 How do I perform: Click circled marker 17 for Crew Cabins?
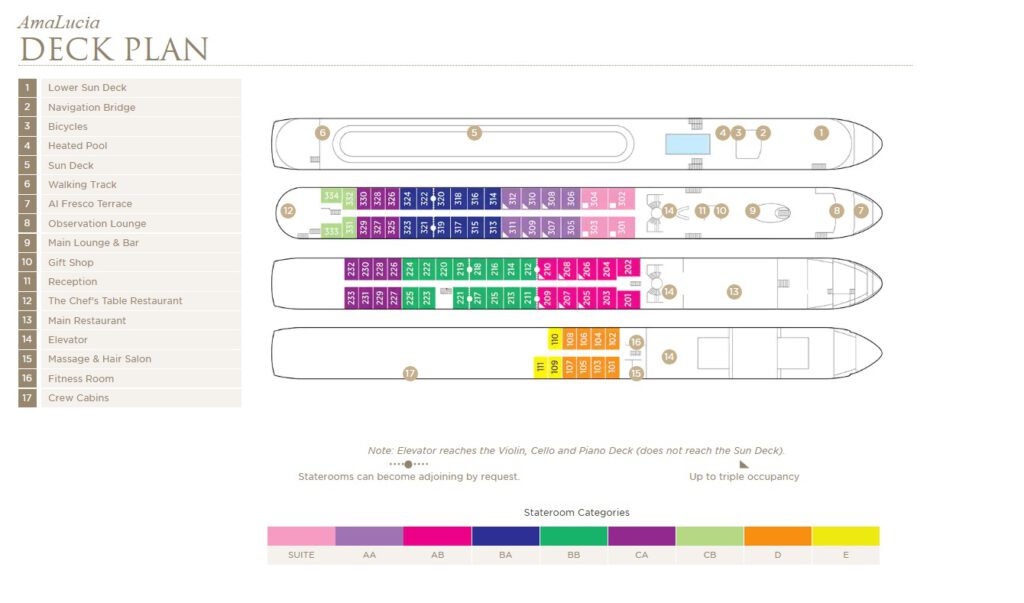click(x=409, y=373)
